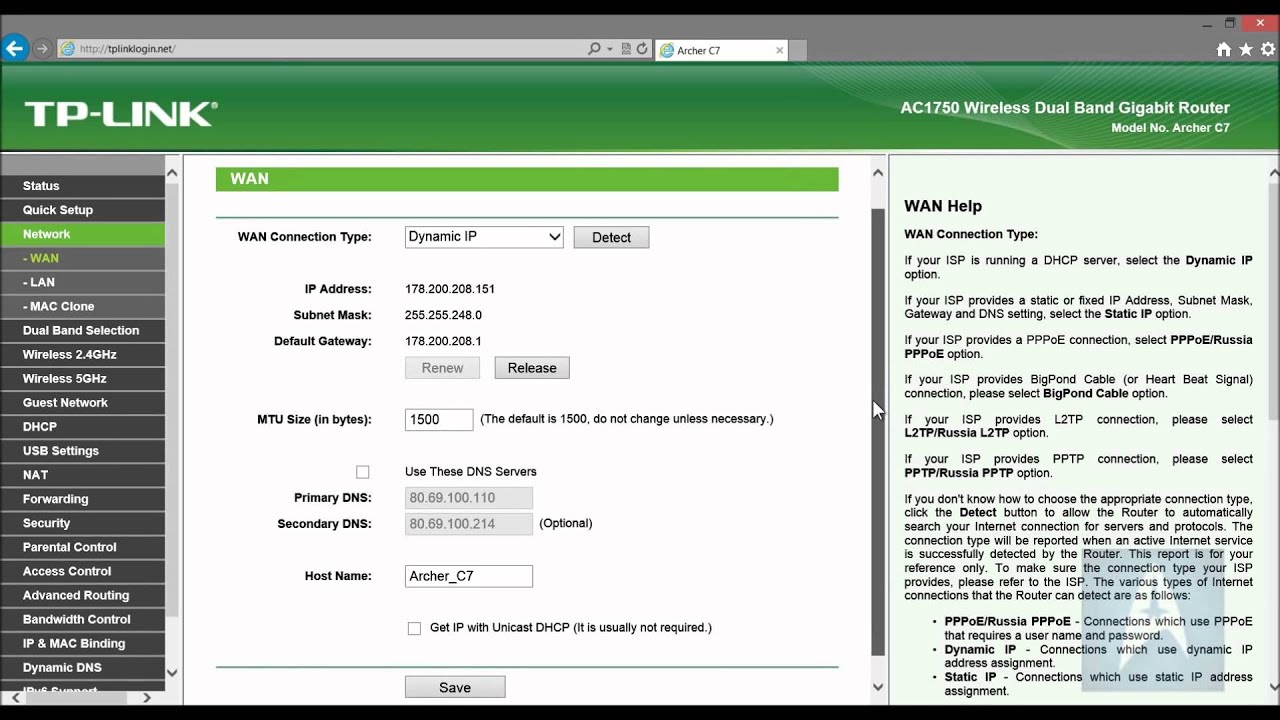Click sidebar scroll up arrow
The image size is (1280, 720).
(171, 173)
